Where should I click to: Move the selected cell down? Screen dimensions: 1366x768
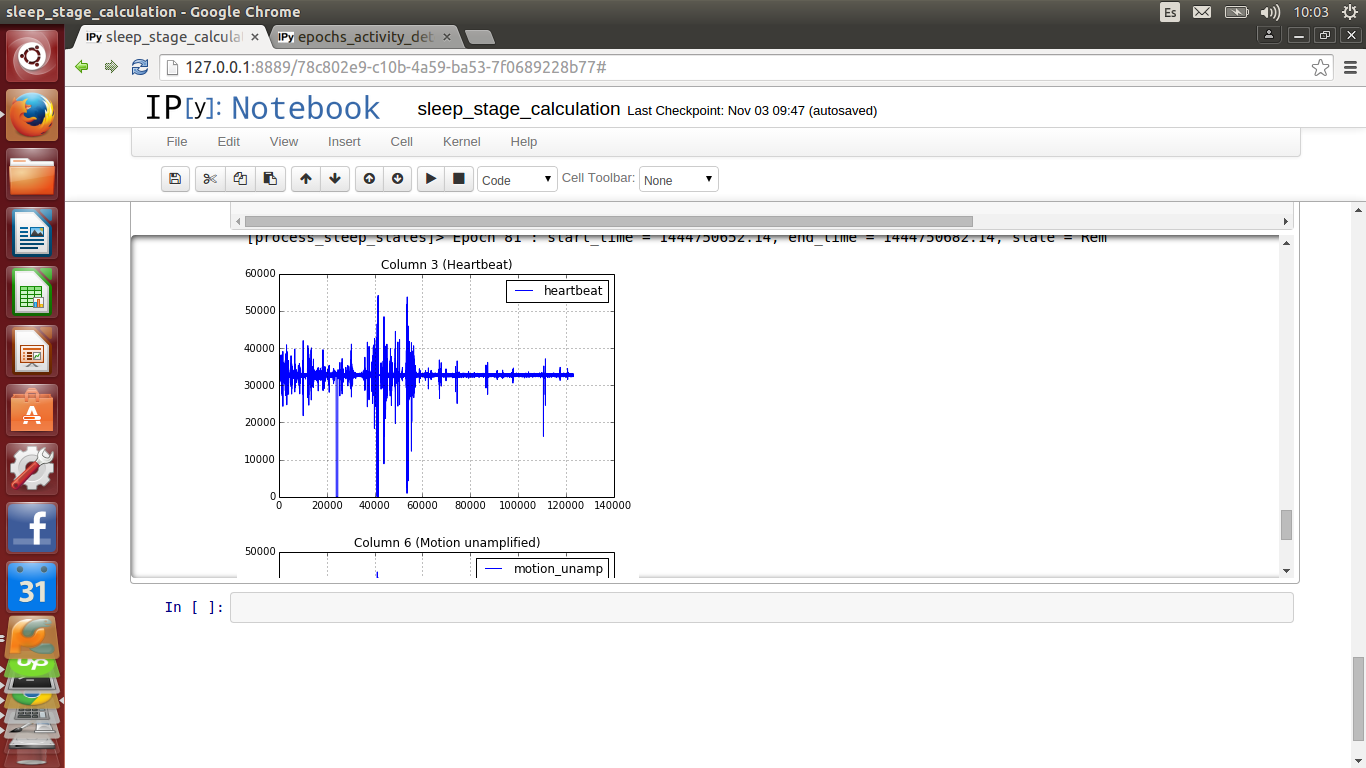coord(335,179)
